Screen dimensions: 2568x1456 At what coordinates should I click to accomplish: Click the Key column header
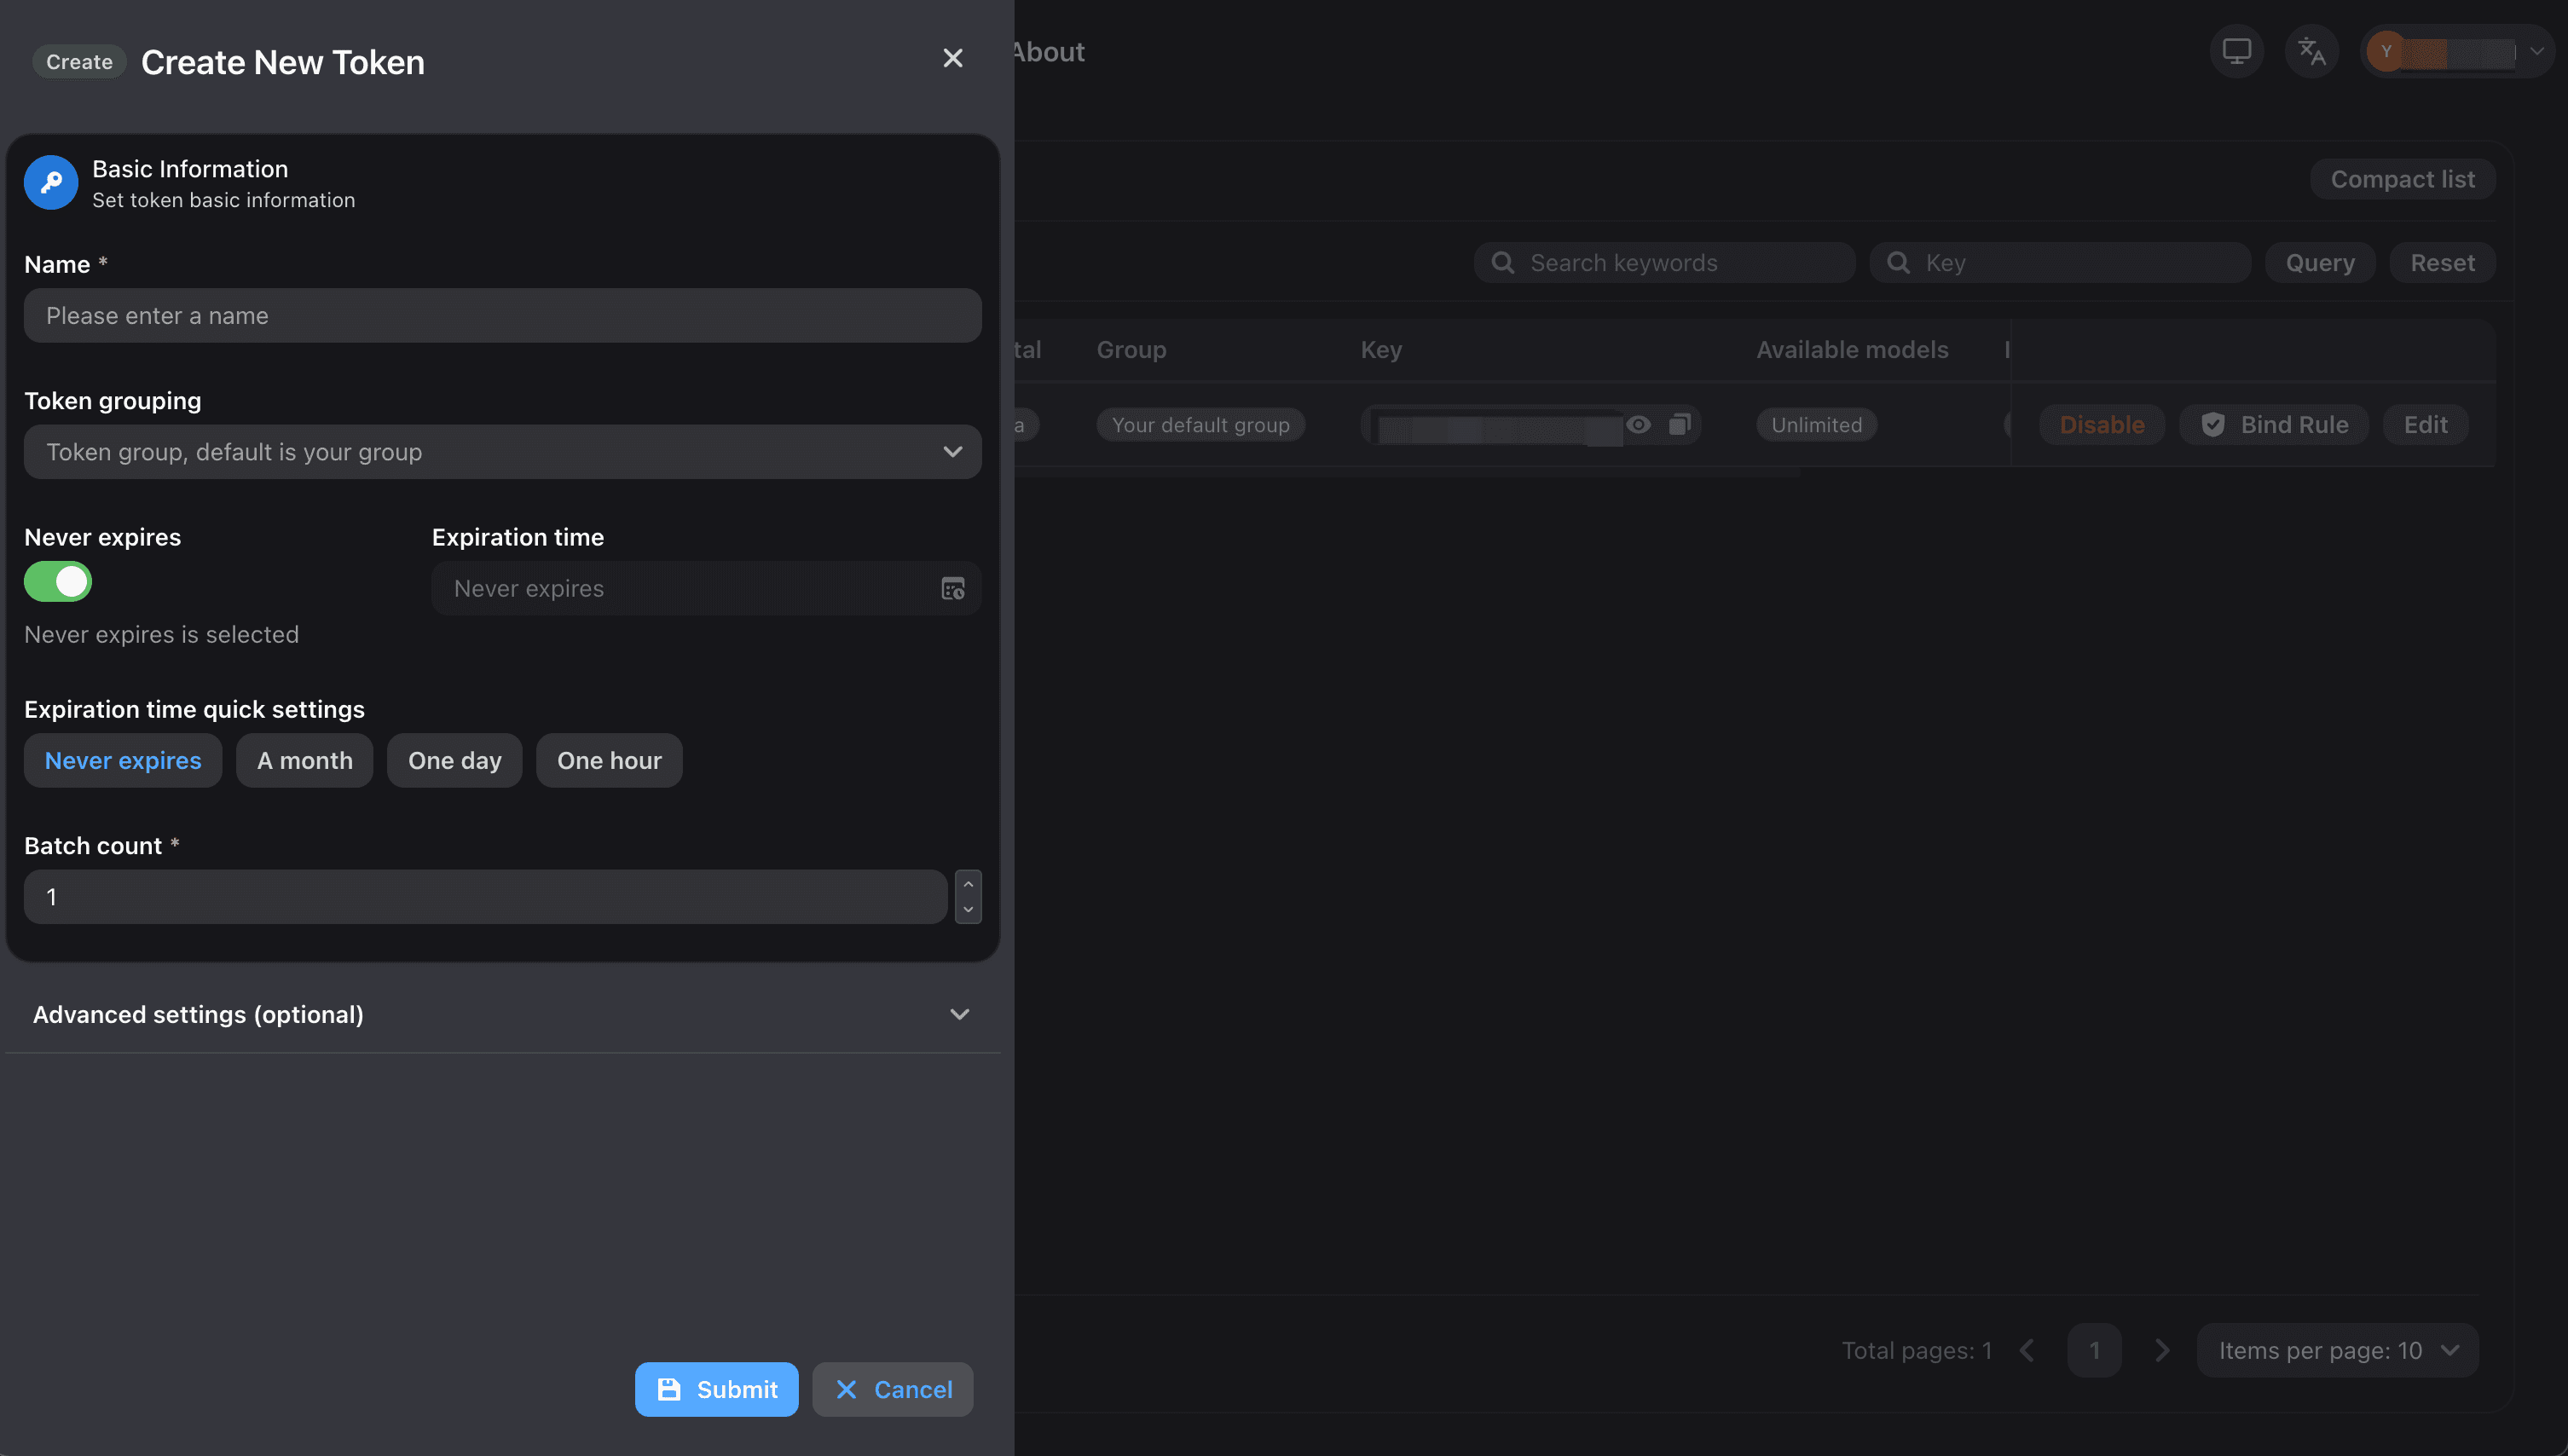pyautogui.click(x=1381, y=350)
